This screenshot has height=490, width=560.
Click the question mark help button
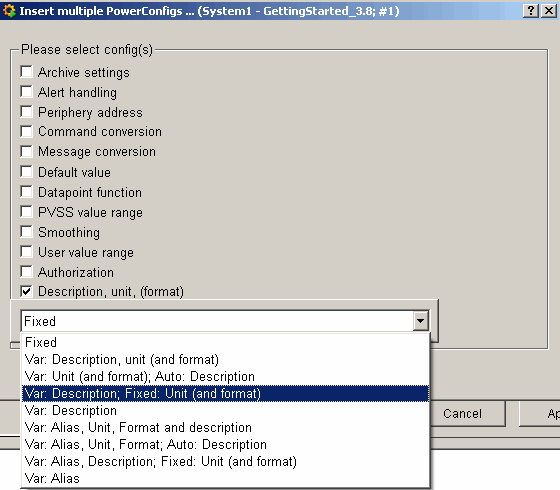pos(531,11)
